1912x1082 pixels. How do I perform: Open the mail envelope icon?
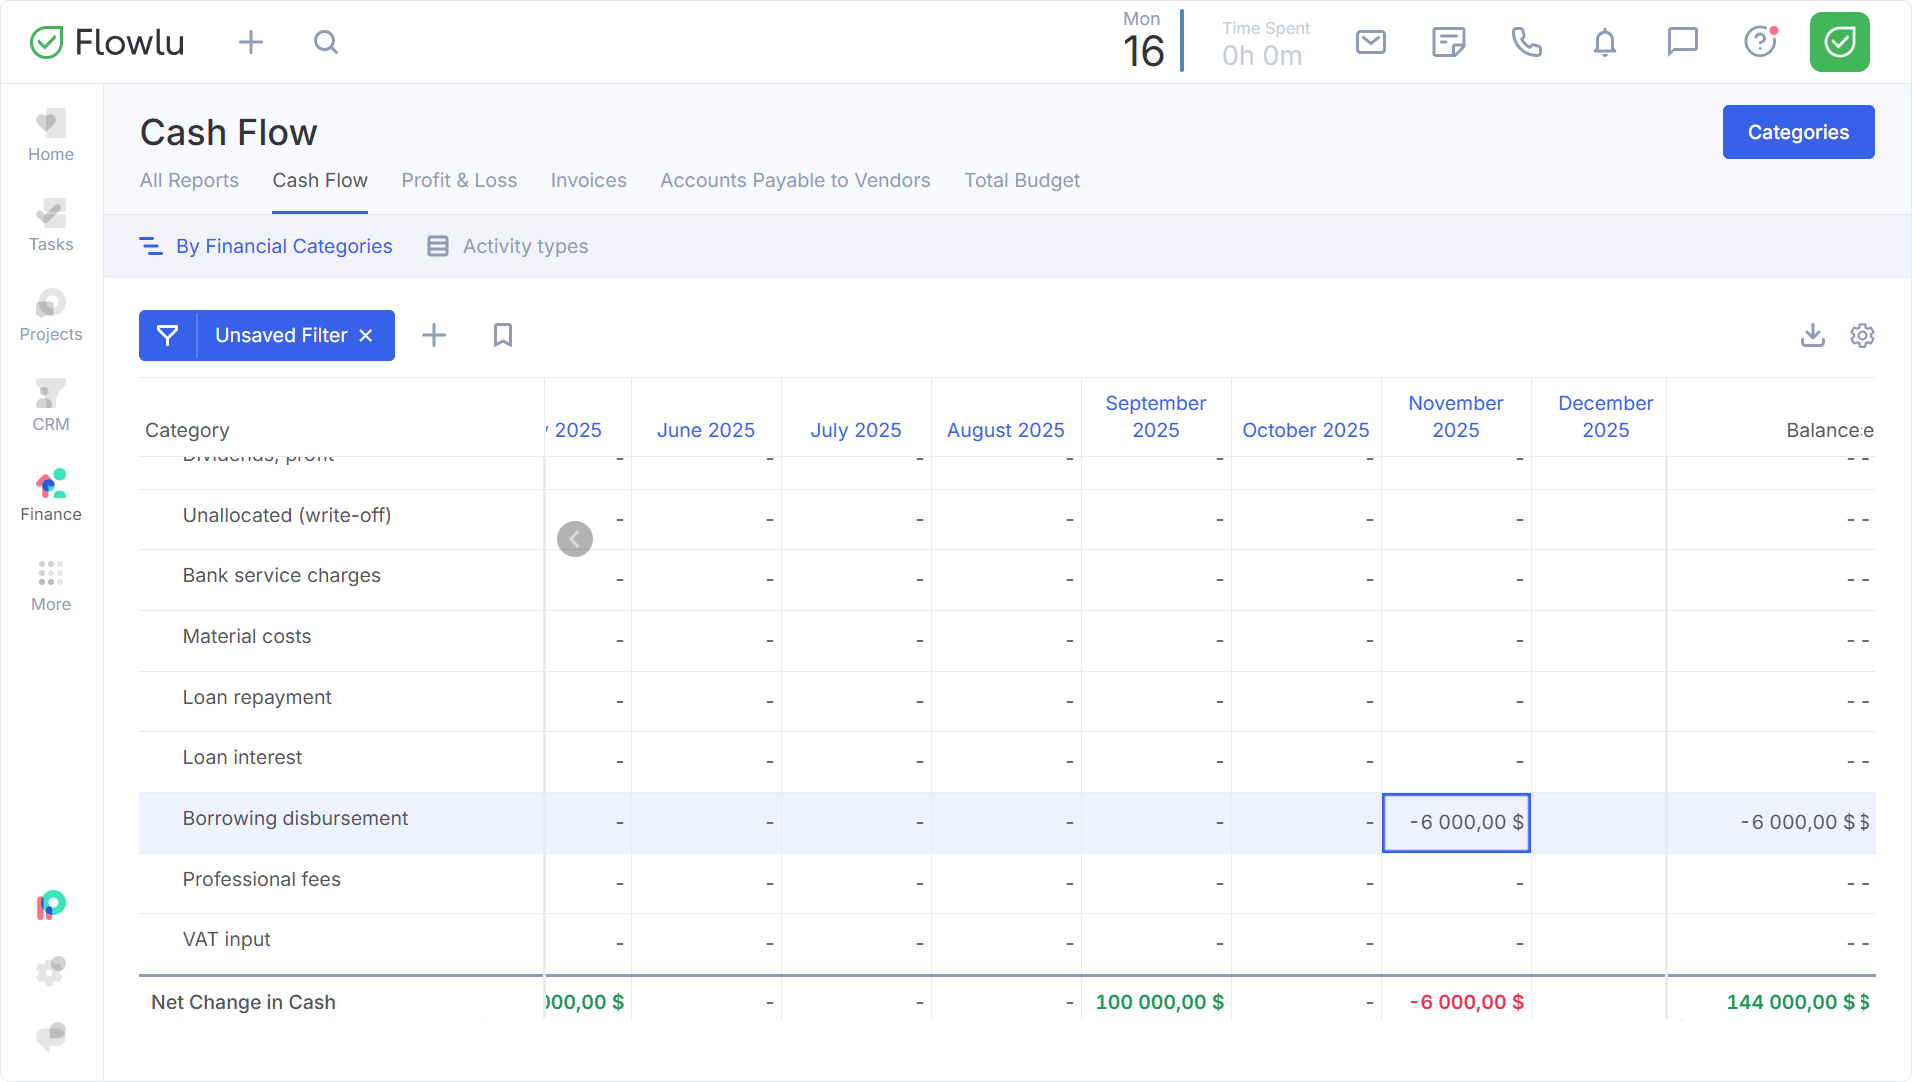tap(1370, 42)
